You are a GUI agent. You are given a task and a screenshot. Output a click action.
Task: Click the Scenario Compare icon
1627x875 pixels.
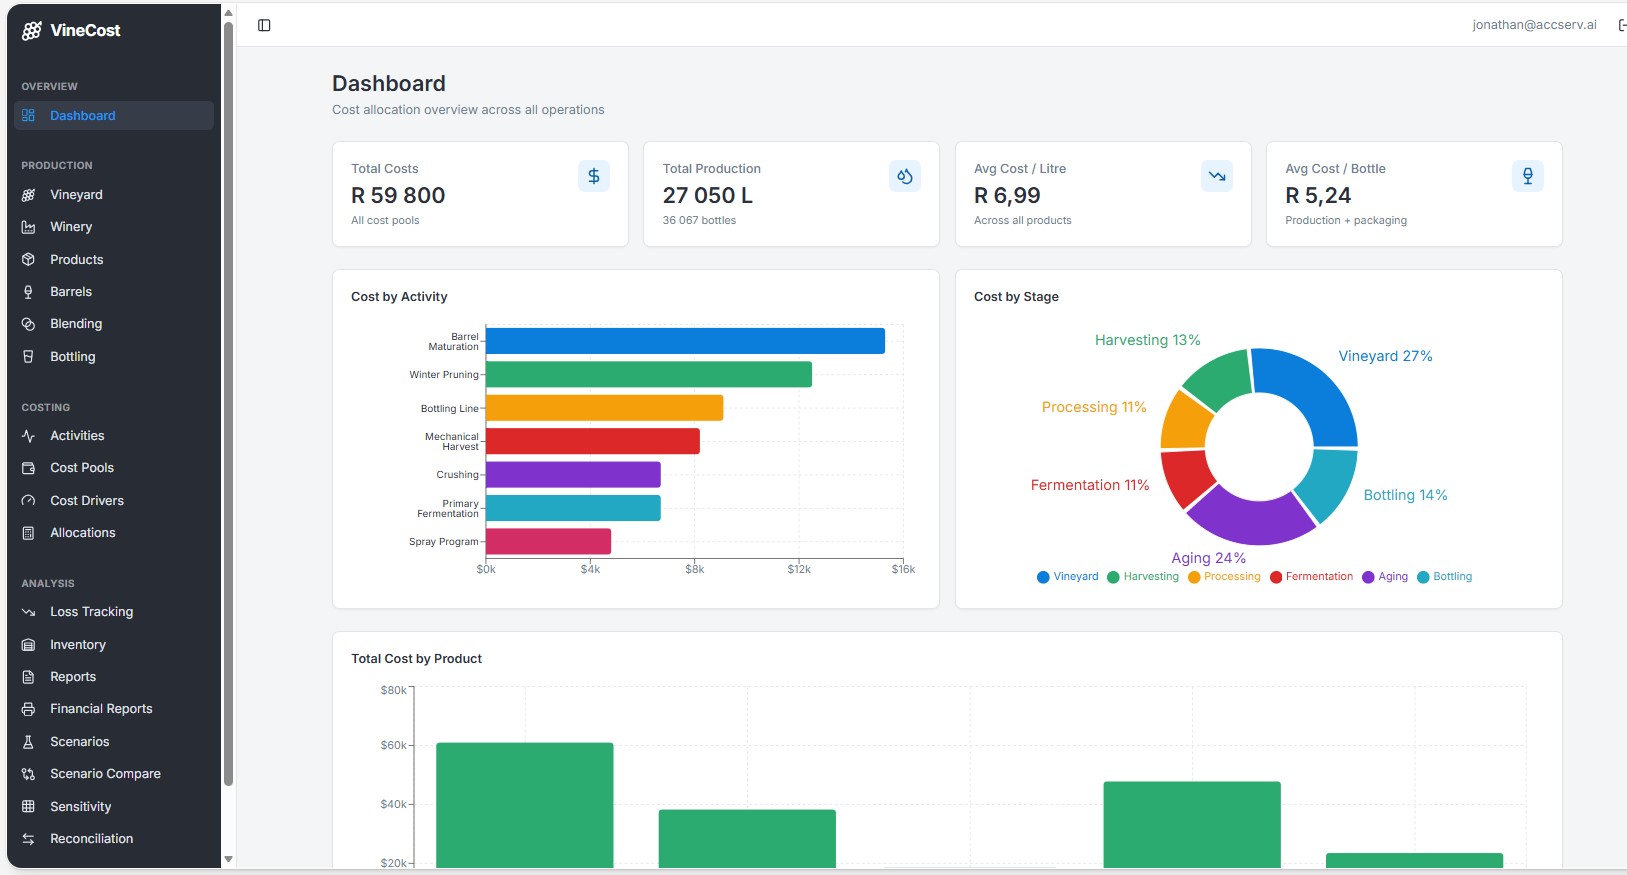pos(28,774)
